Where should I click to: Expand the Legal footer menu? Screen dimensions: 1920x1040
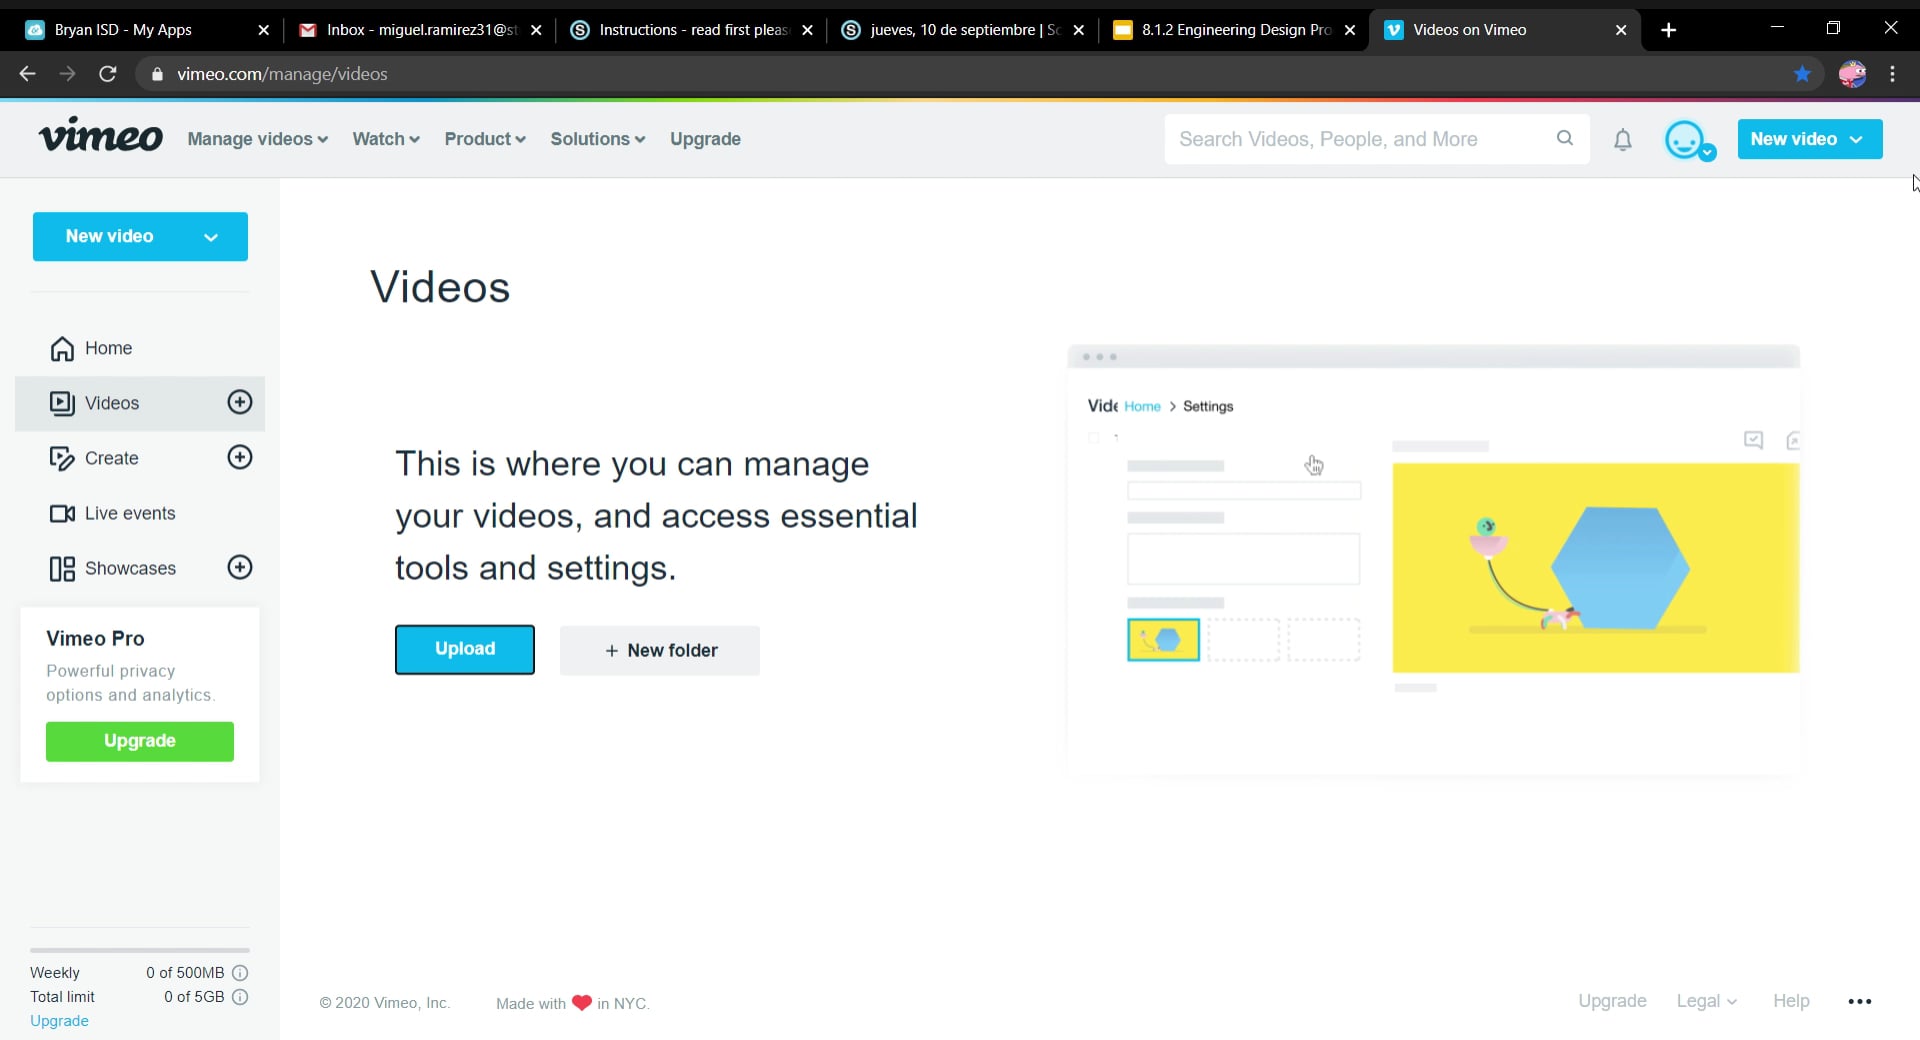point(1707,1001)
